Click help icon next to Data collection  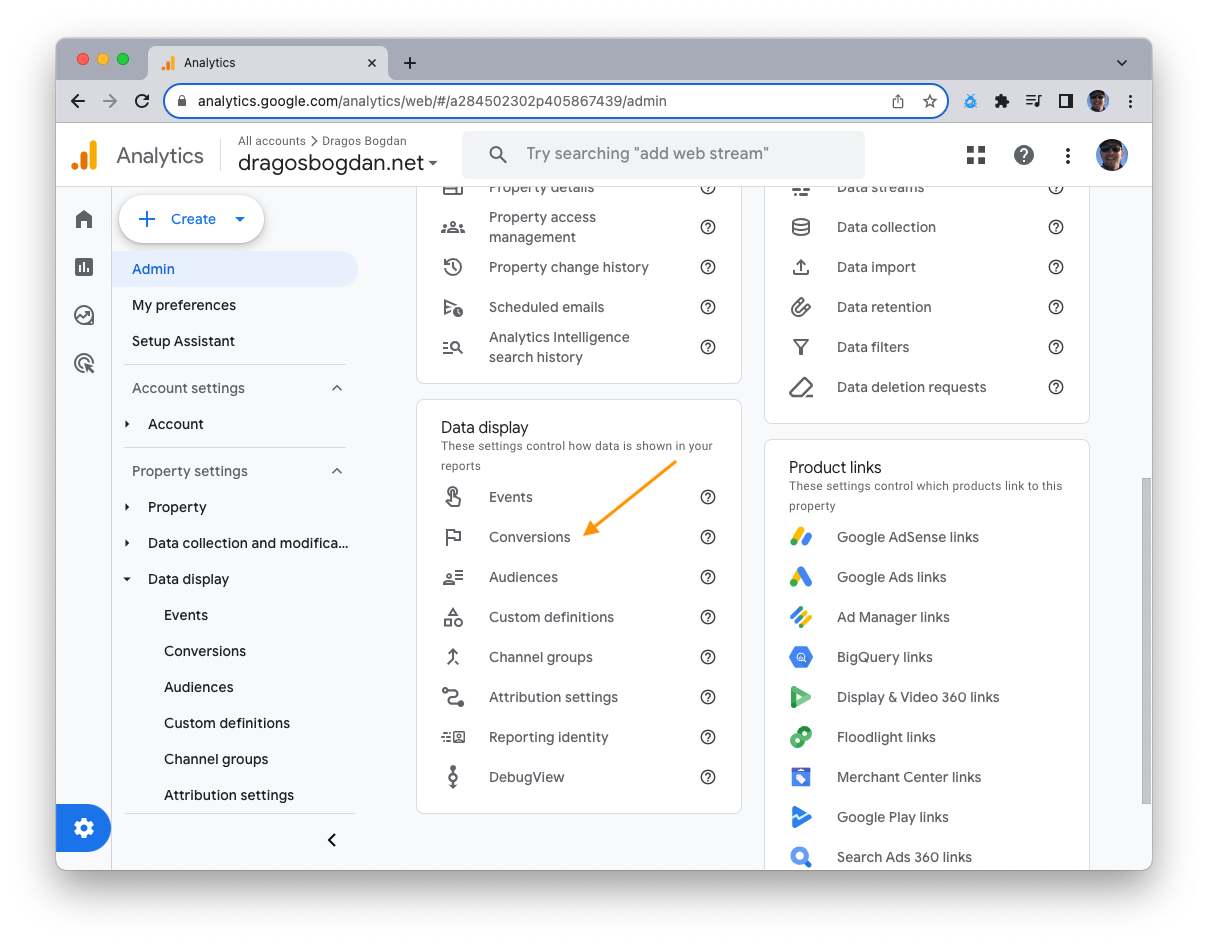tap(1056, 227)
